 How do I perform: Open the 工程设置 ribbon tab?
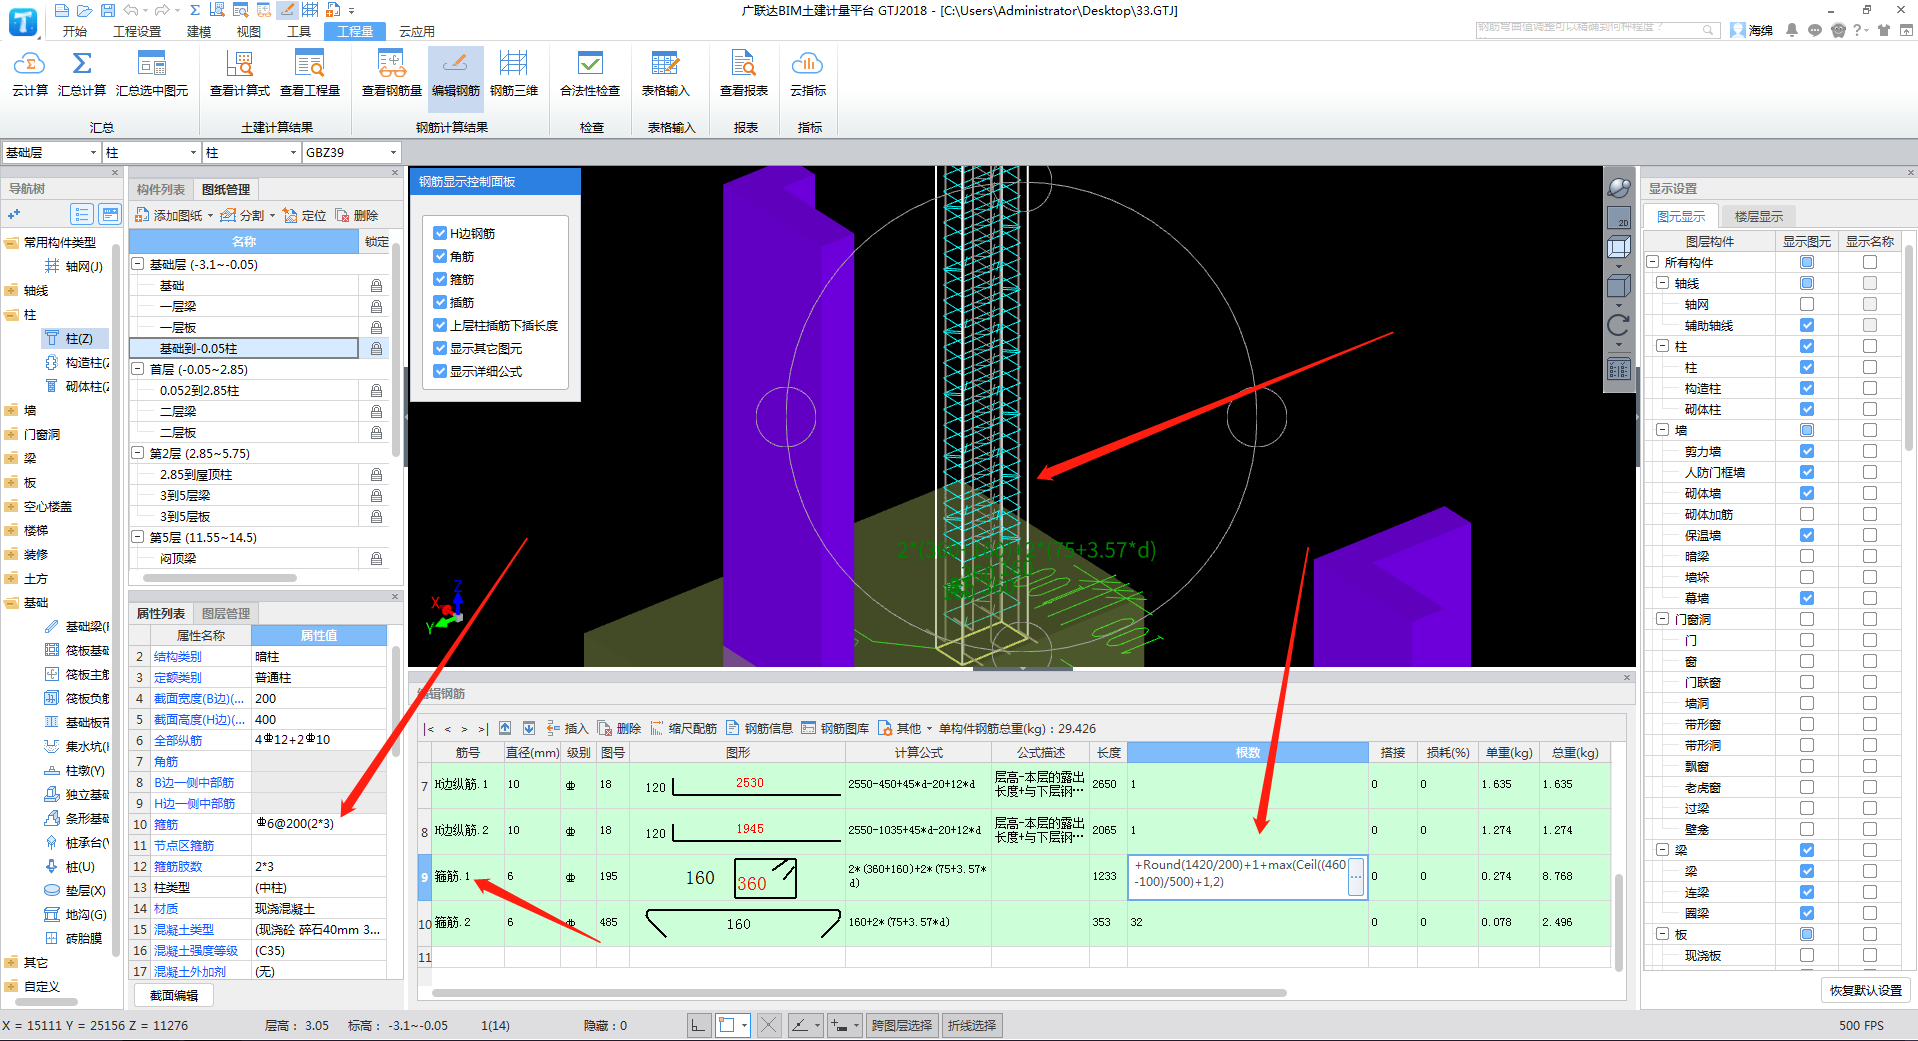coord(137,31)
